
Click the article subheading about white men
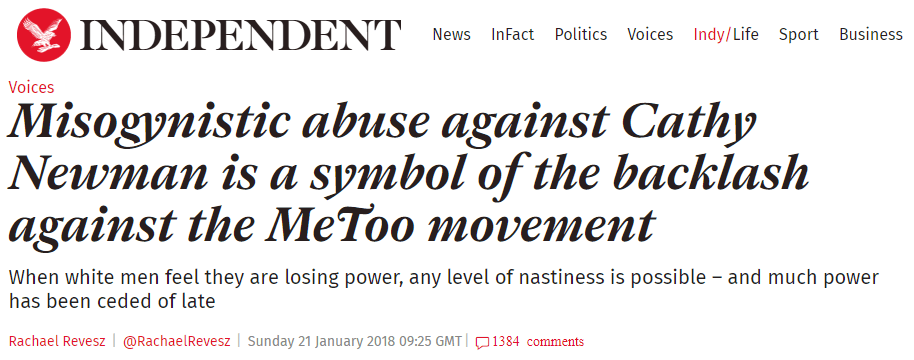click(x=443, y=290)
